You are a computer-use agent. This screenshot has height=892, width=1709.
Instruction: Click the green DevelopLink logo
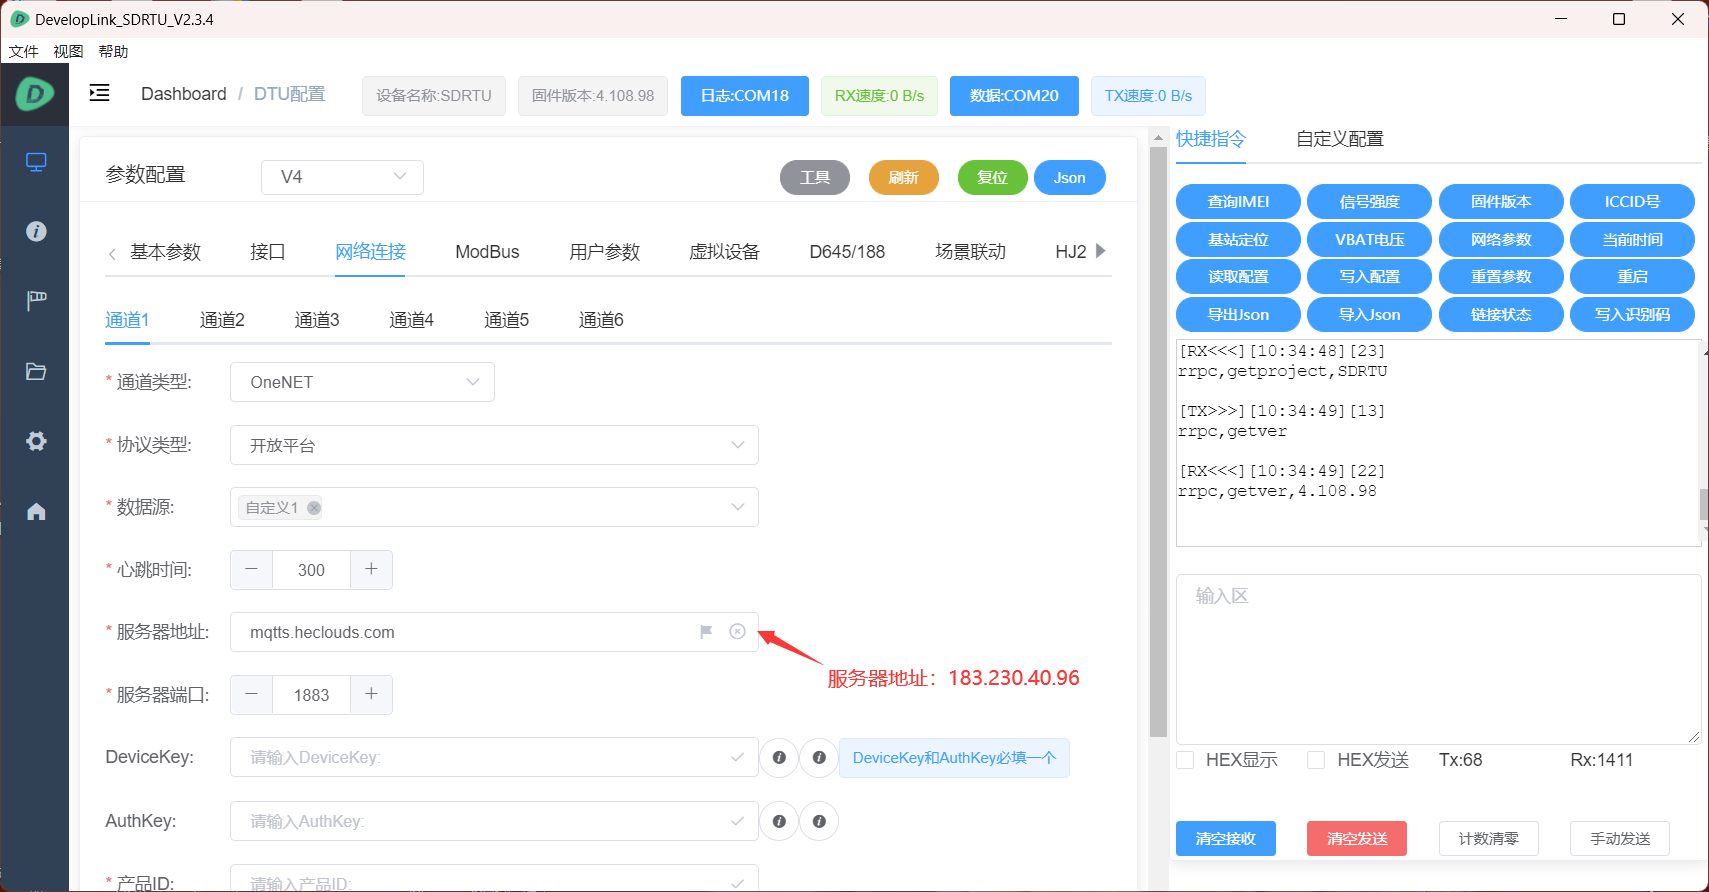pyautogui.click(x=34, y=94)
